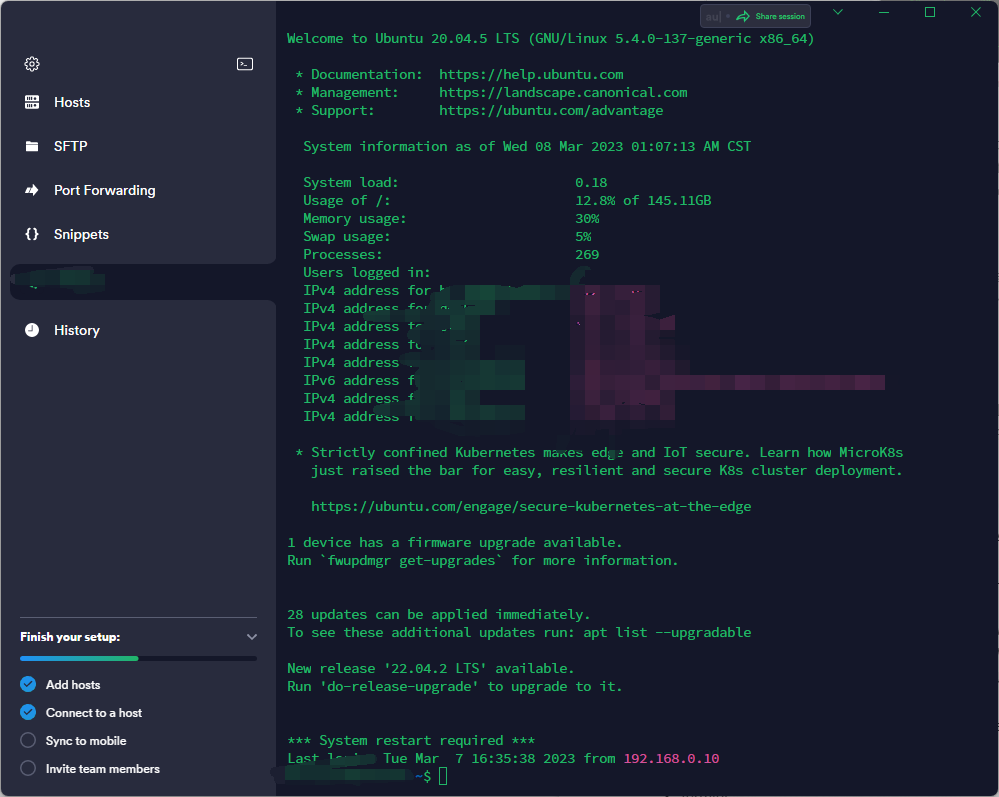Check the Sync to mobile circle
Viewport: 999px width, 797px height.
click(28, 740)
